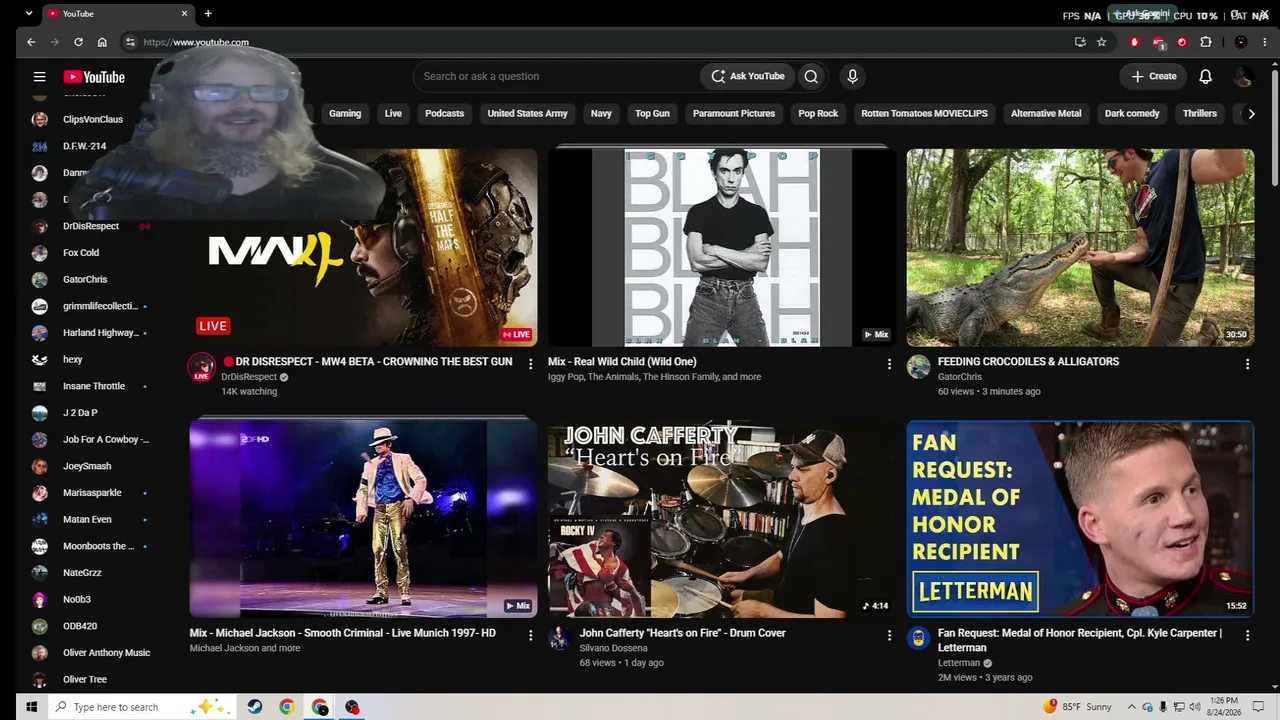
Task: Select the Gaming topic chip
Action: [345, 114]
